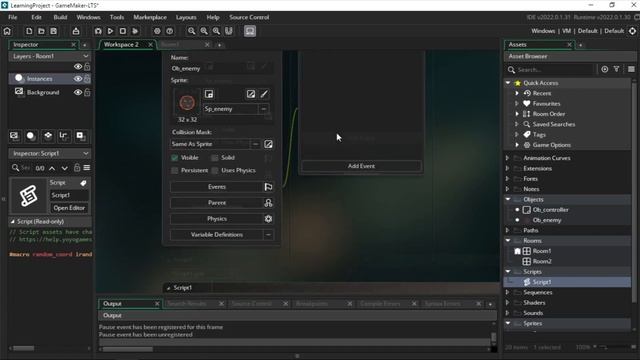640x360 pixels.
Task: Run the game with Play icon
Action: (x=110, y=31)
